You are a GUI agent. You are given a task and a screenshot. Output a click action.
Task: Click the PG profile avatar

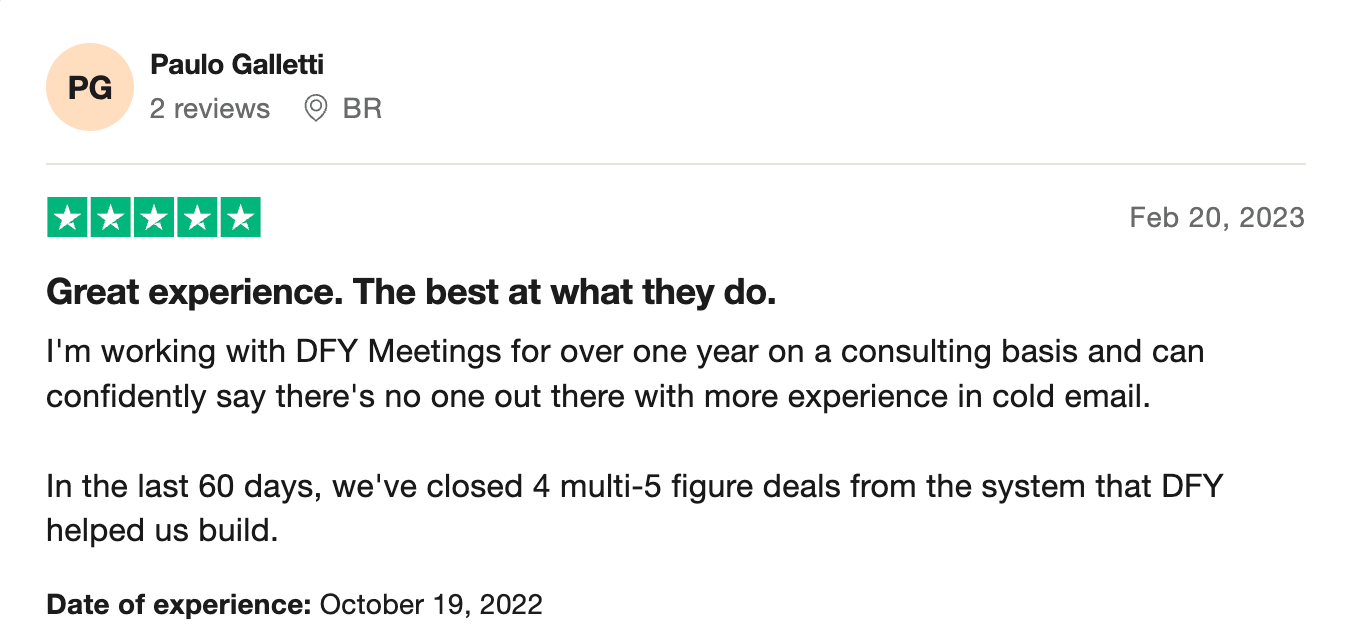[x=89, y=87]
